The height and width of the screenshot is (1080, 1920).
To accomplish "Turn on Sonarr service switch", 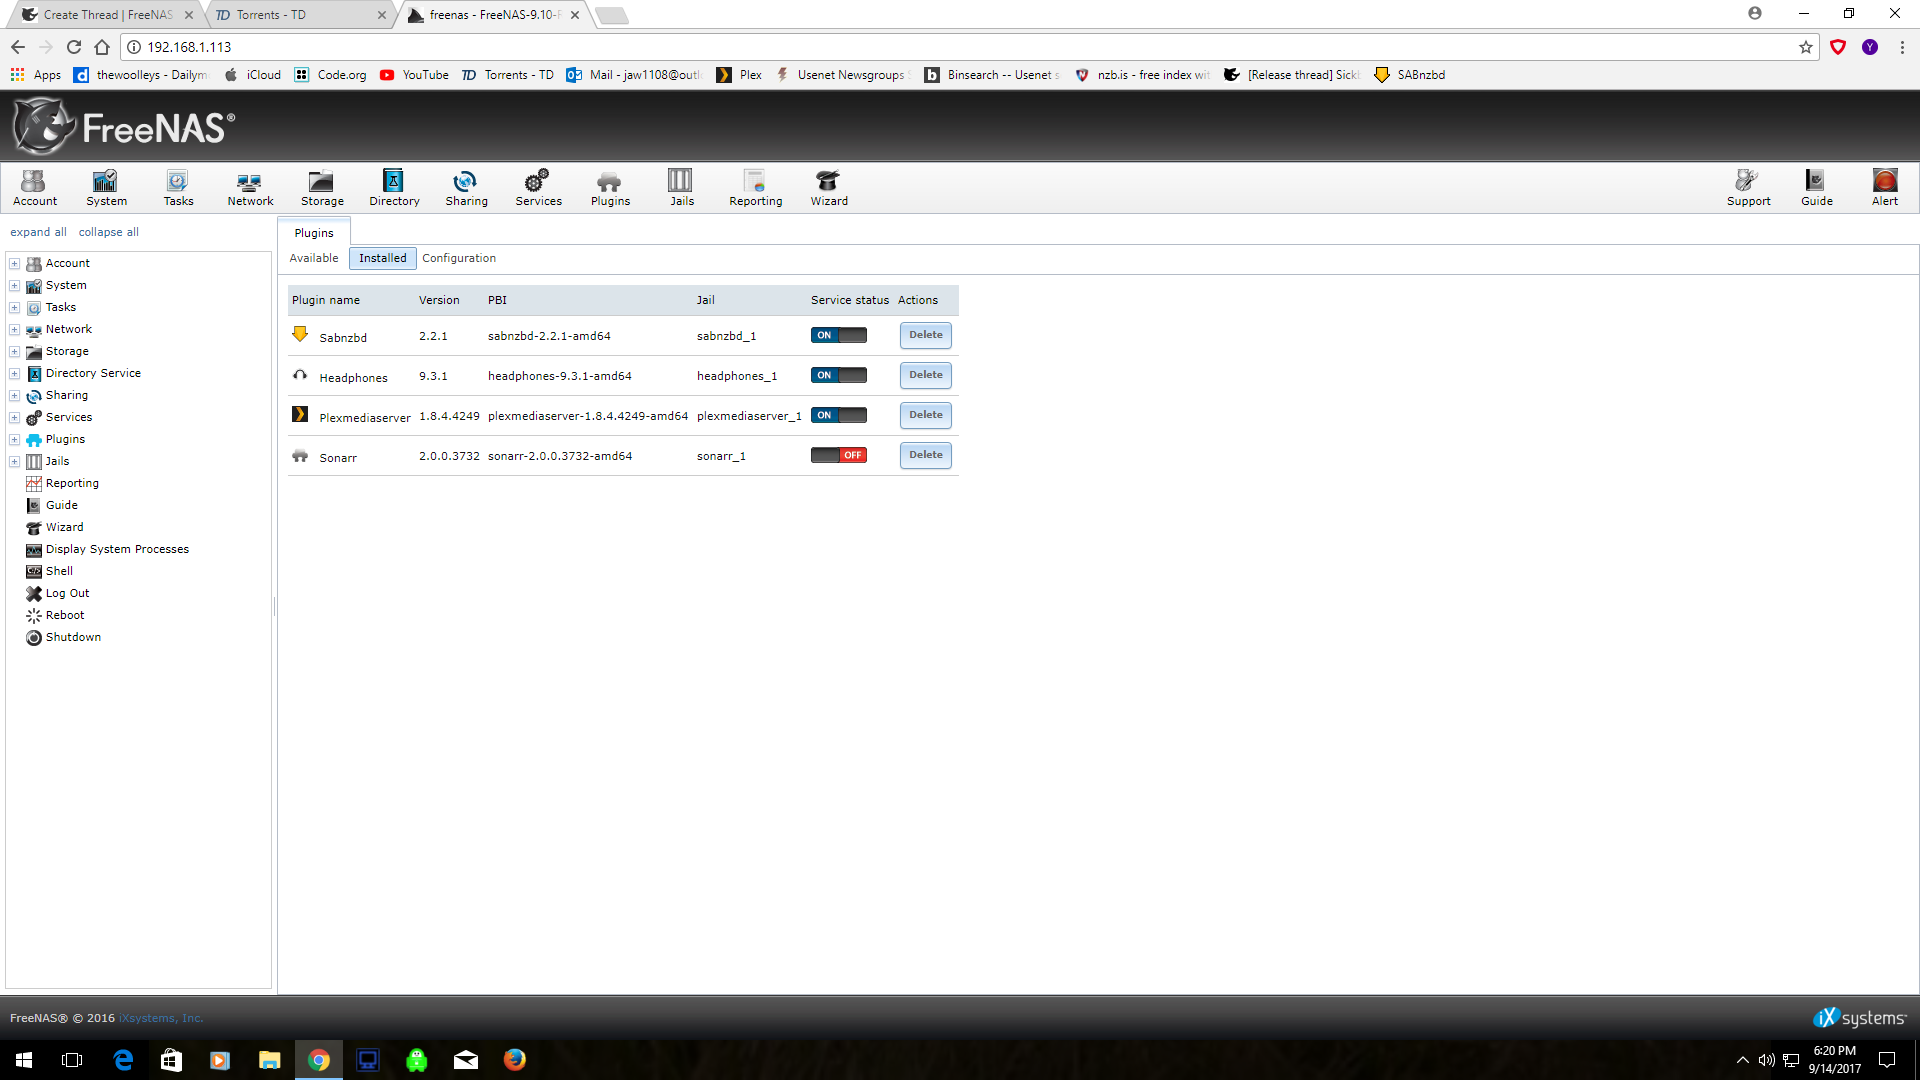I will (x=839, y=455).
